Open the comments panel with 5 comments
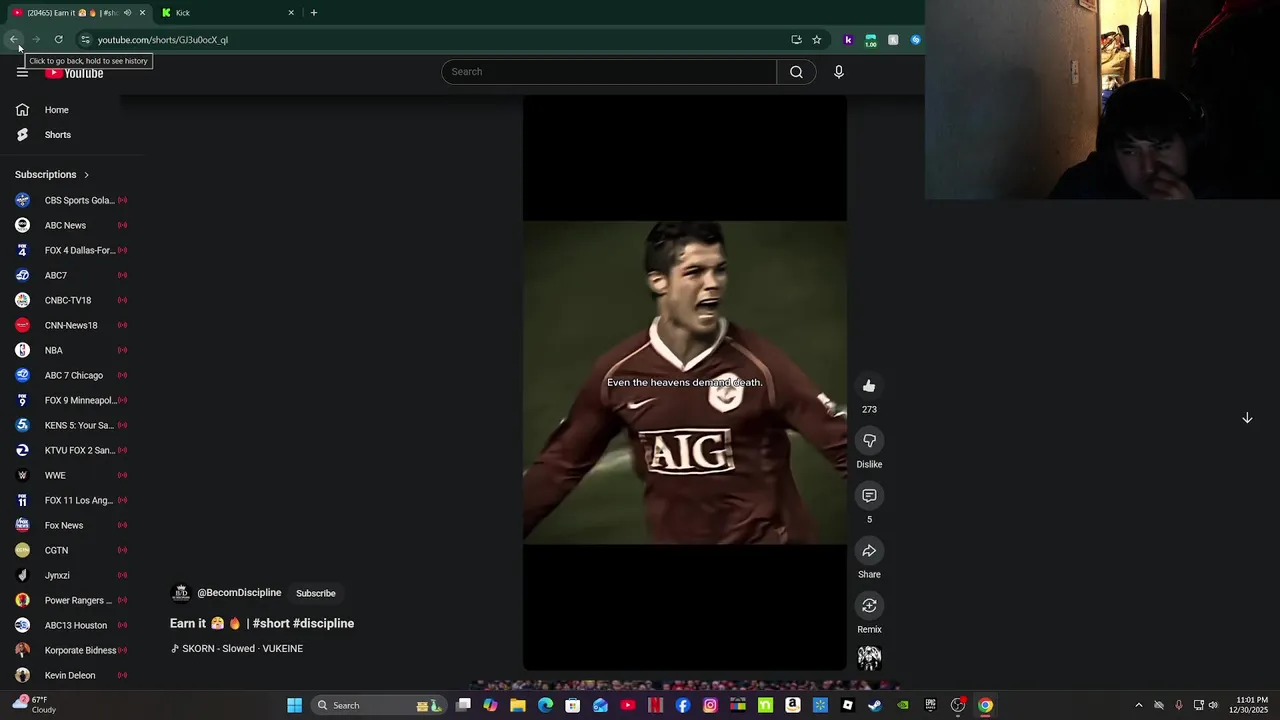 pos(869,496)
